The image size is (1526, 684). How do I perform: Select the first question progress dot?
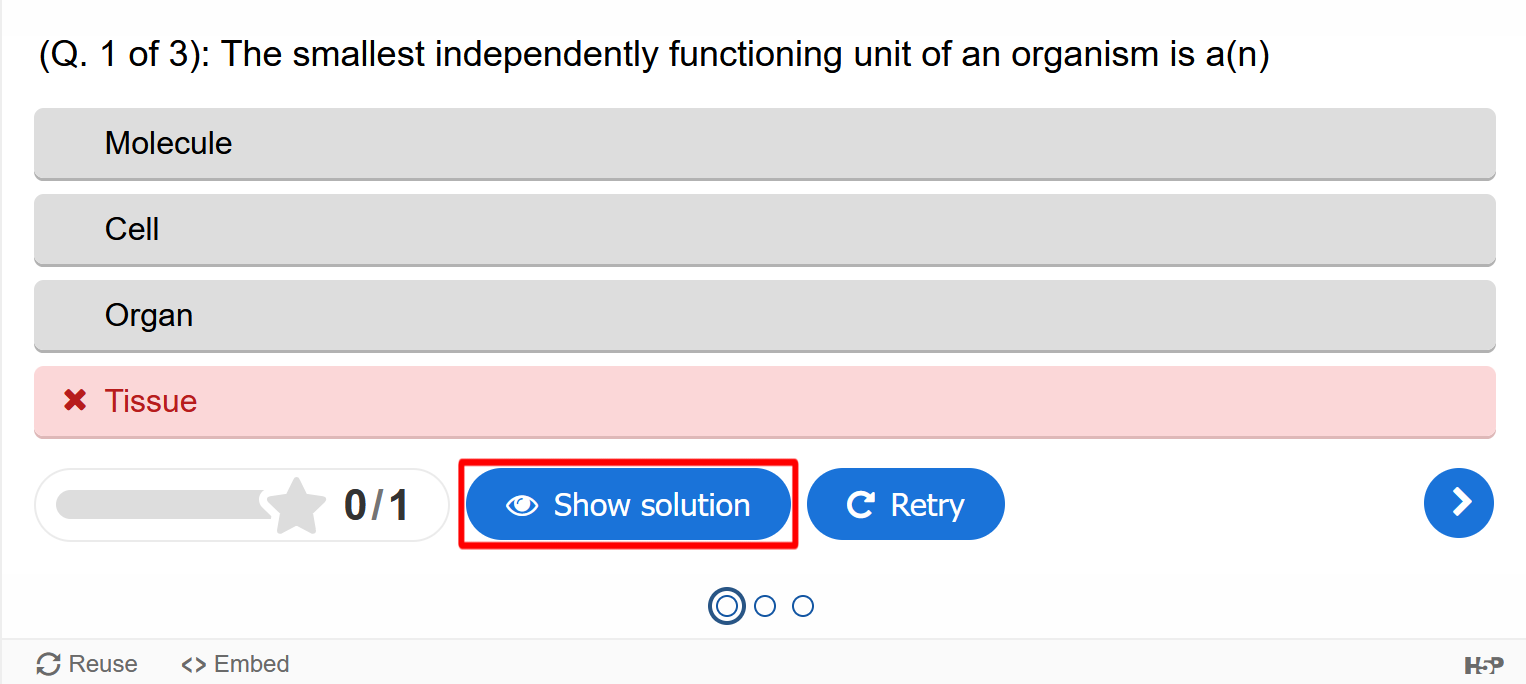click(x=727, y=606)
